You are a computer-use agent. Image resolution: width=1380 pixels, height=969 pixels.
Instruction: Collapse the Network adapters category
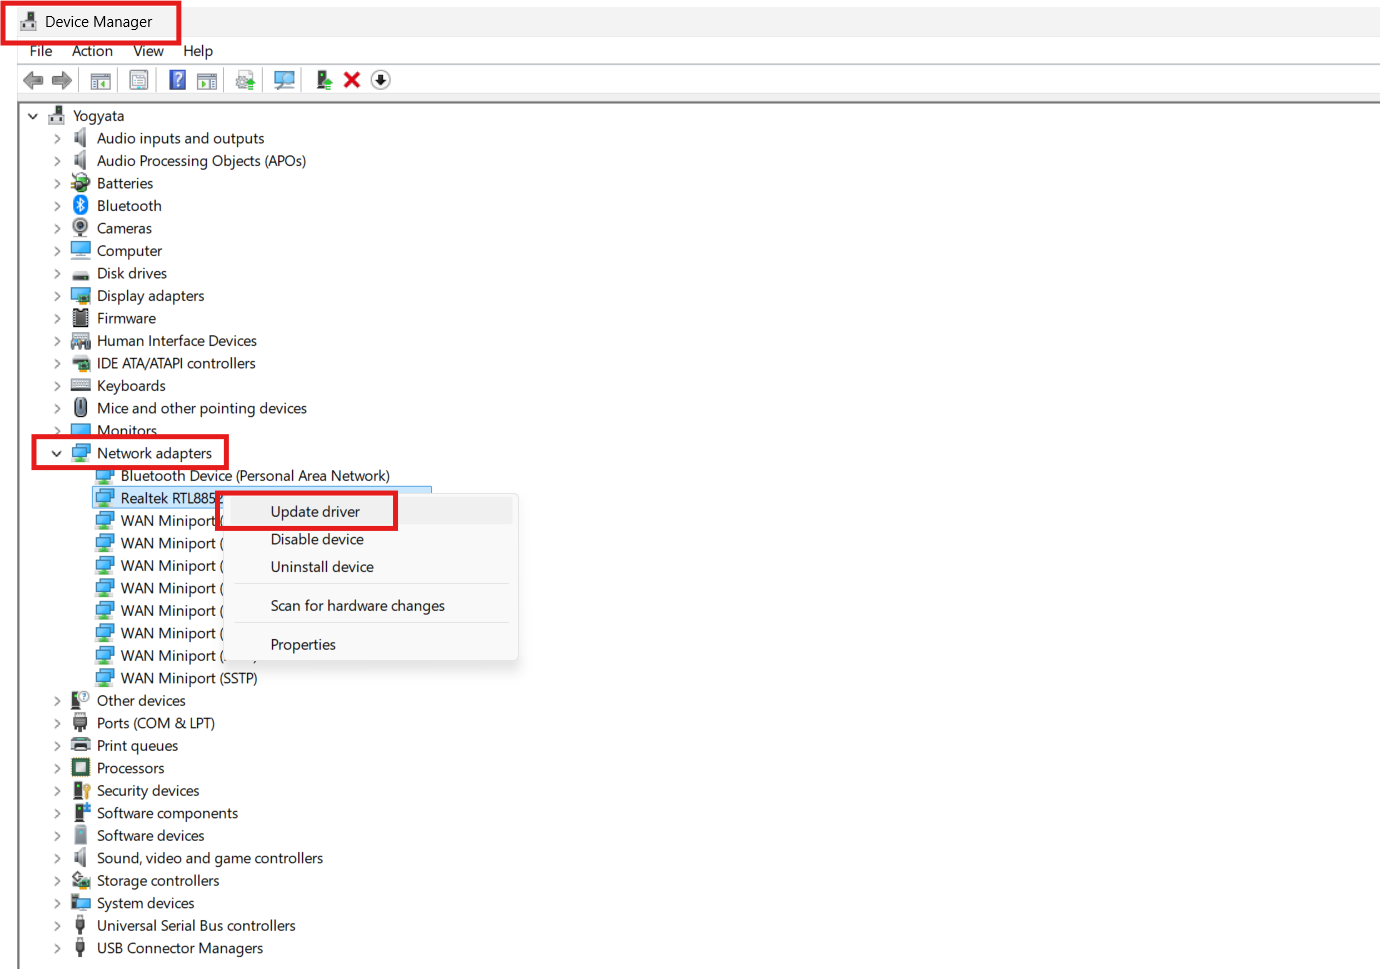click(x=56, y=452)
